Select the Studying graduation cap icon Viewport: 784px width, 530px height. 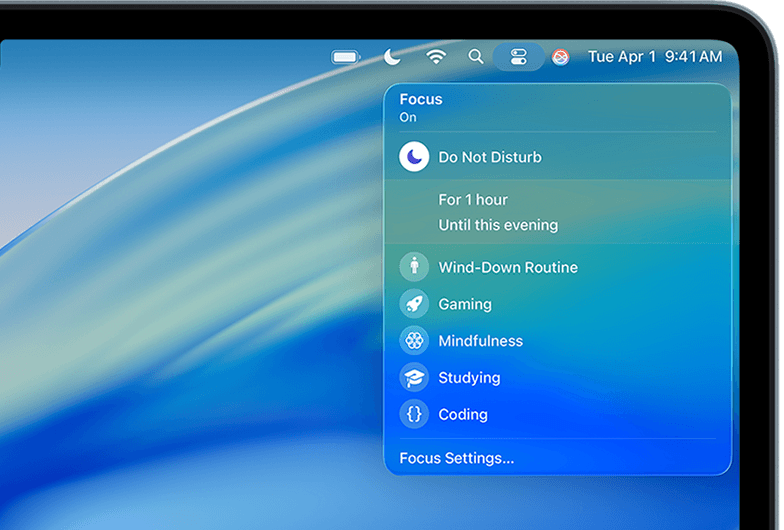[414, 378]
